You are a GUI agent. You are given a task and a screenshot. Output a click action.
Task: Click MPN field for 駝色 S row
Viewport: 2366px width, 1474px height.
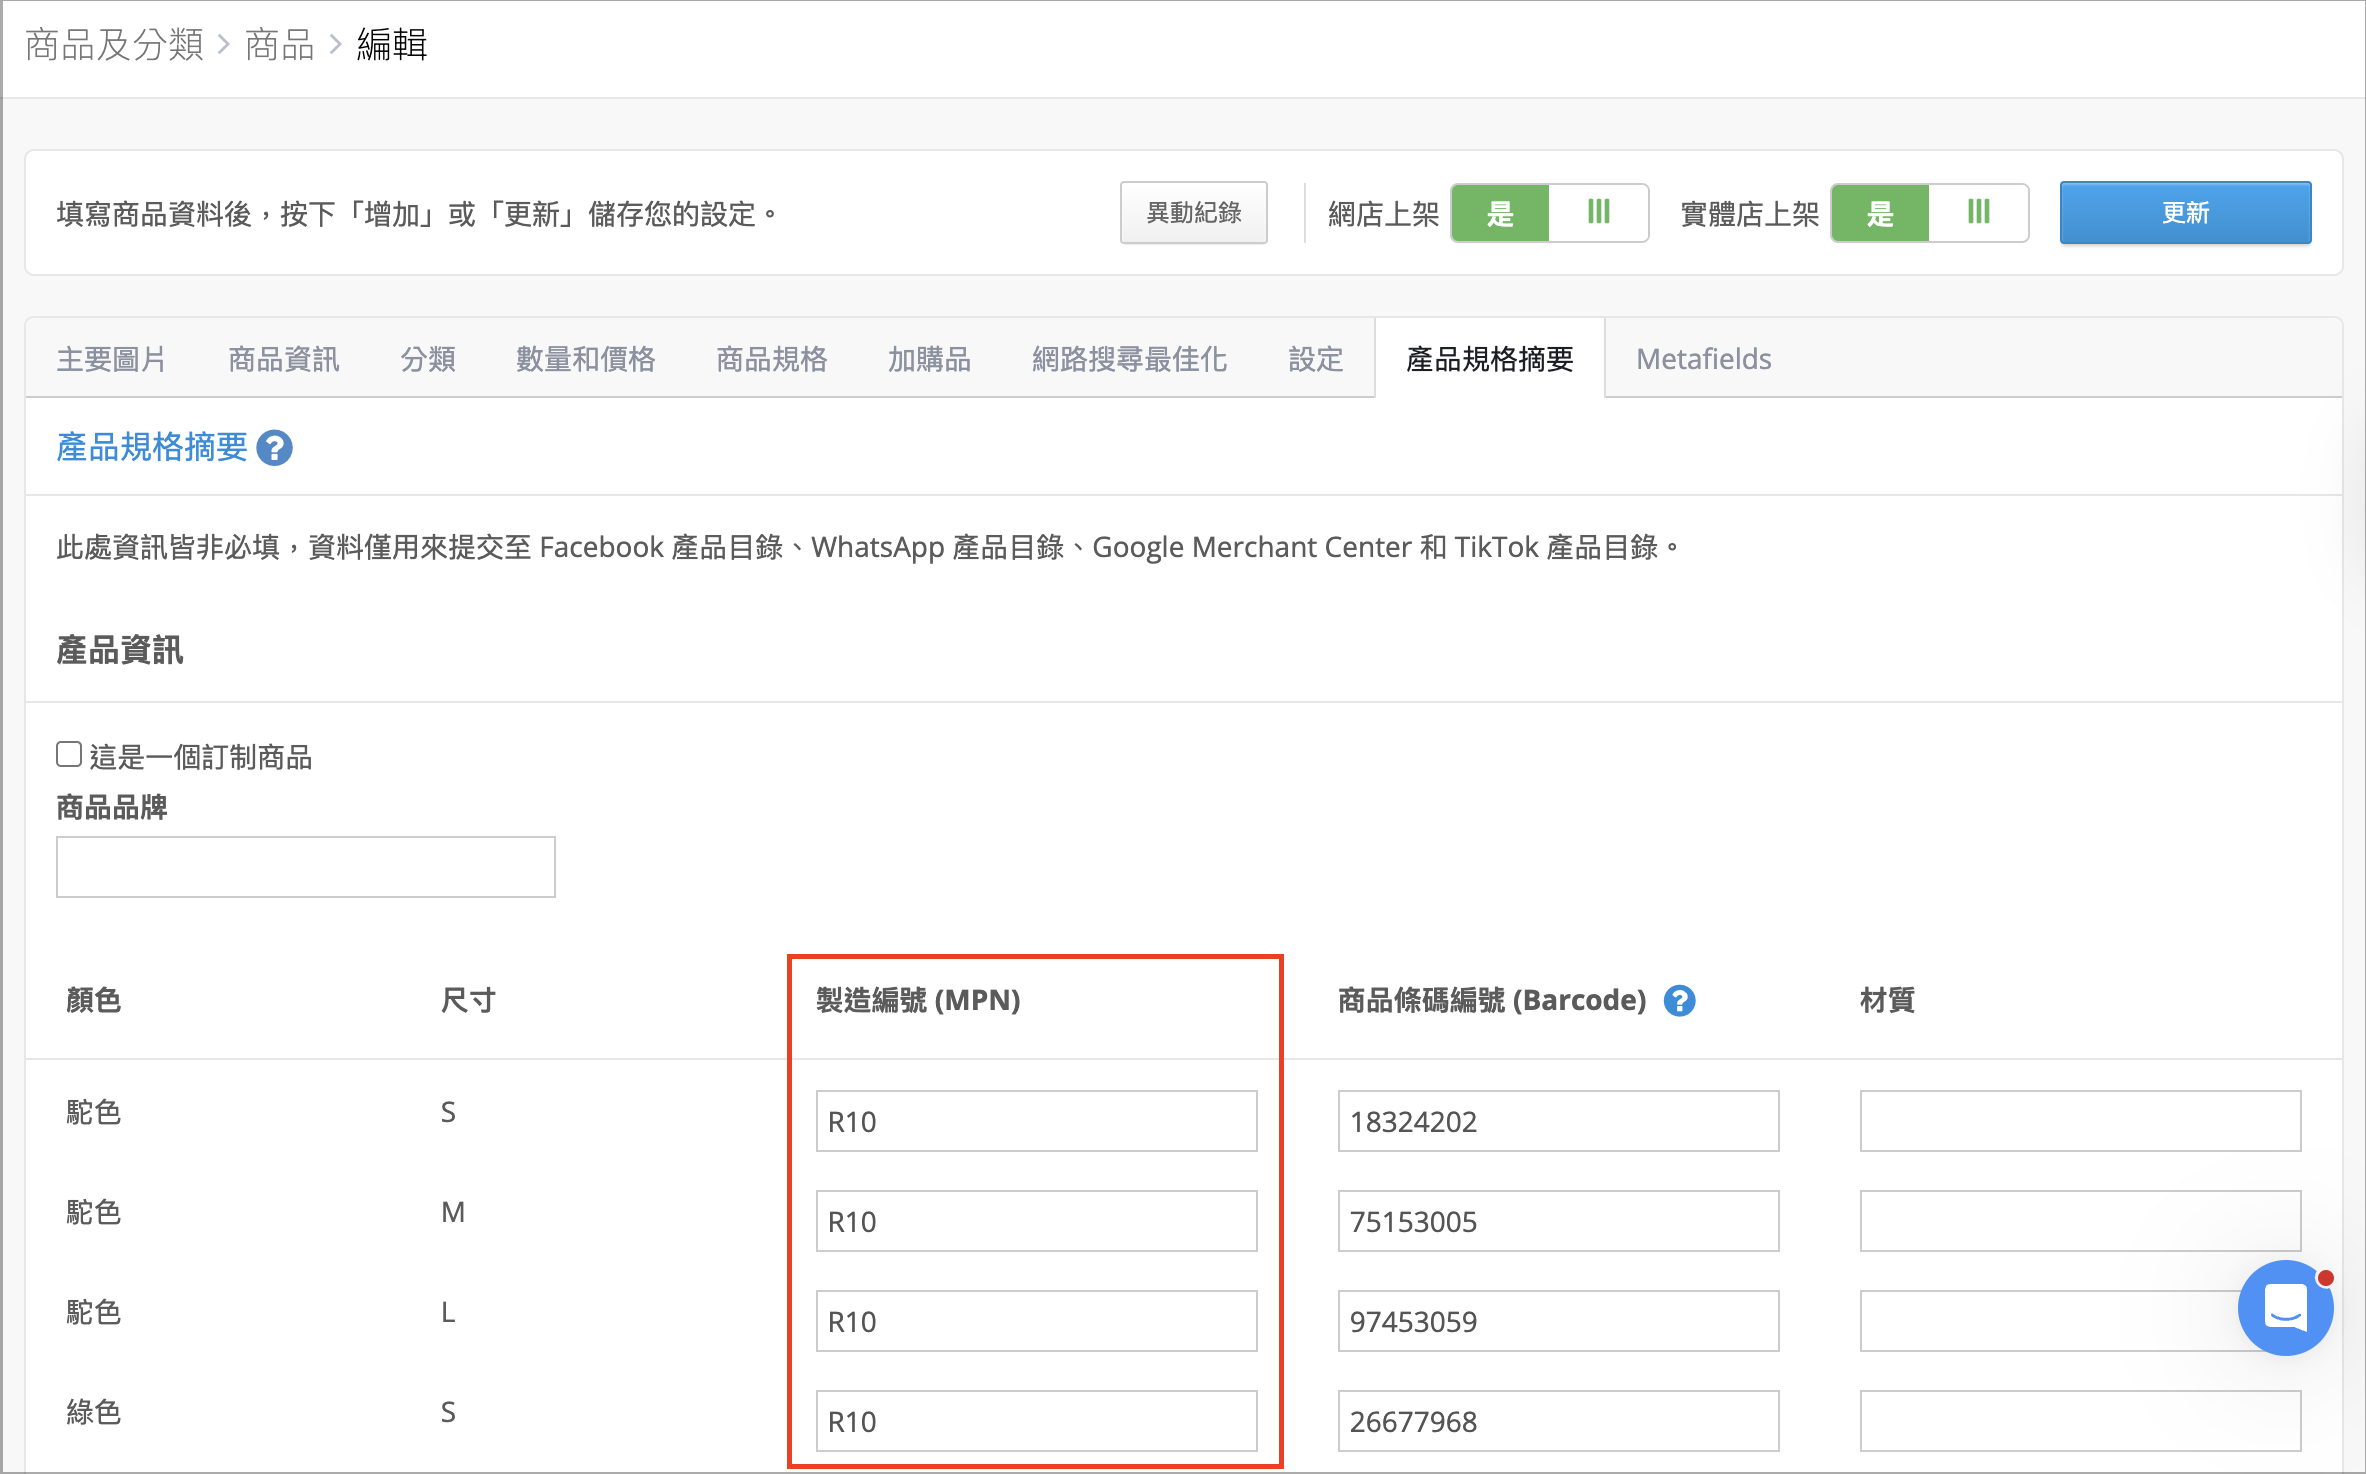[x=1037, y=1121]
